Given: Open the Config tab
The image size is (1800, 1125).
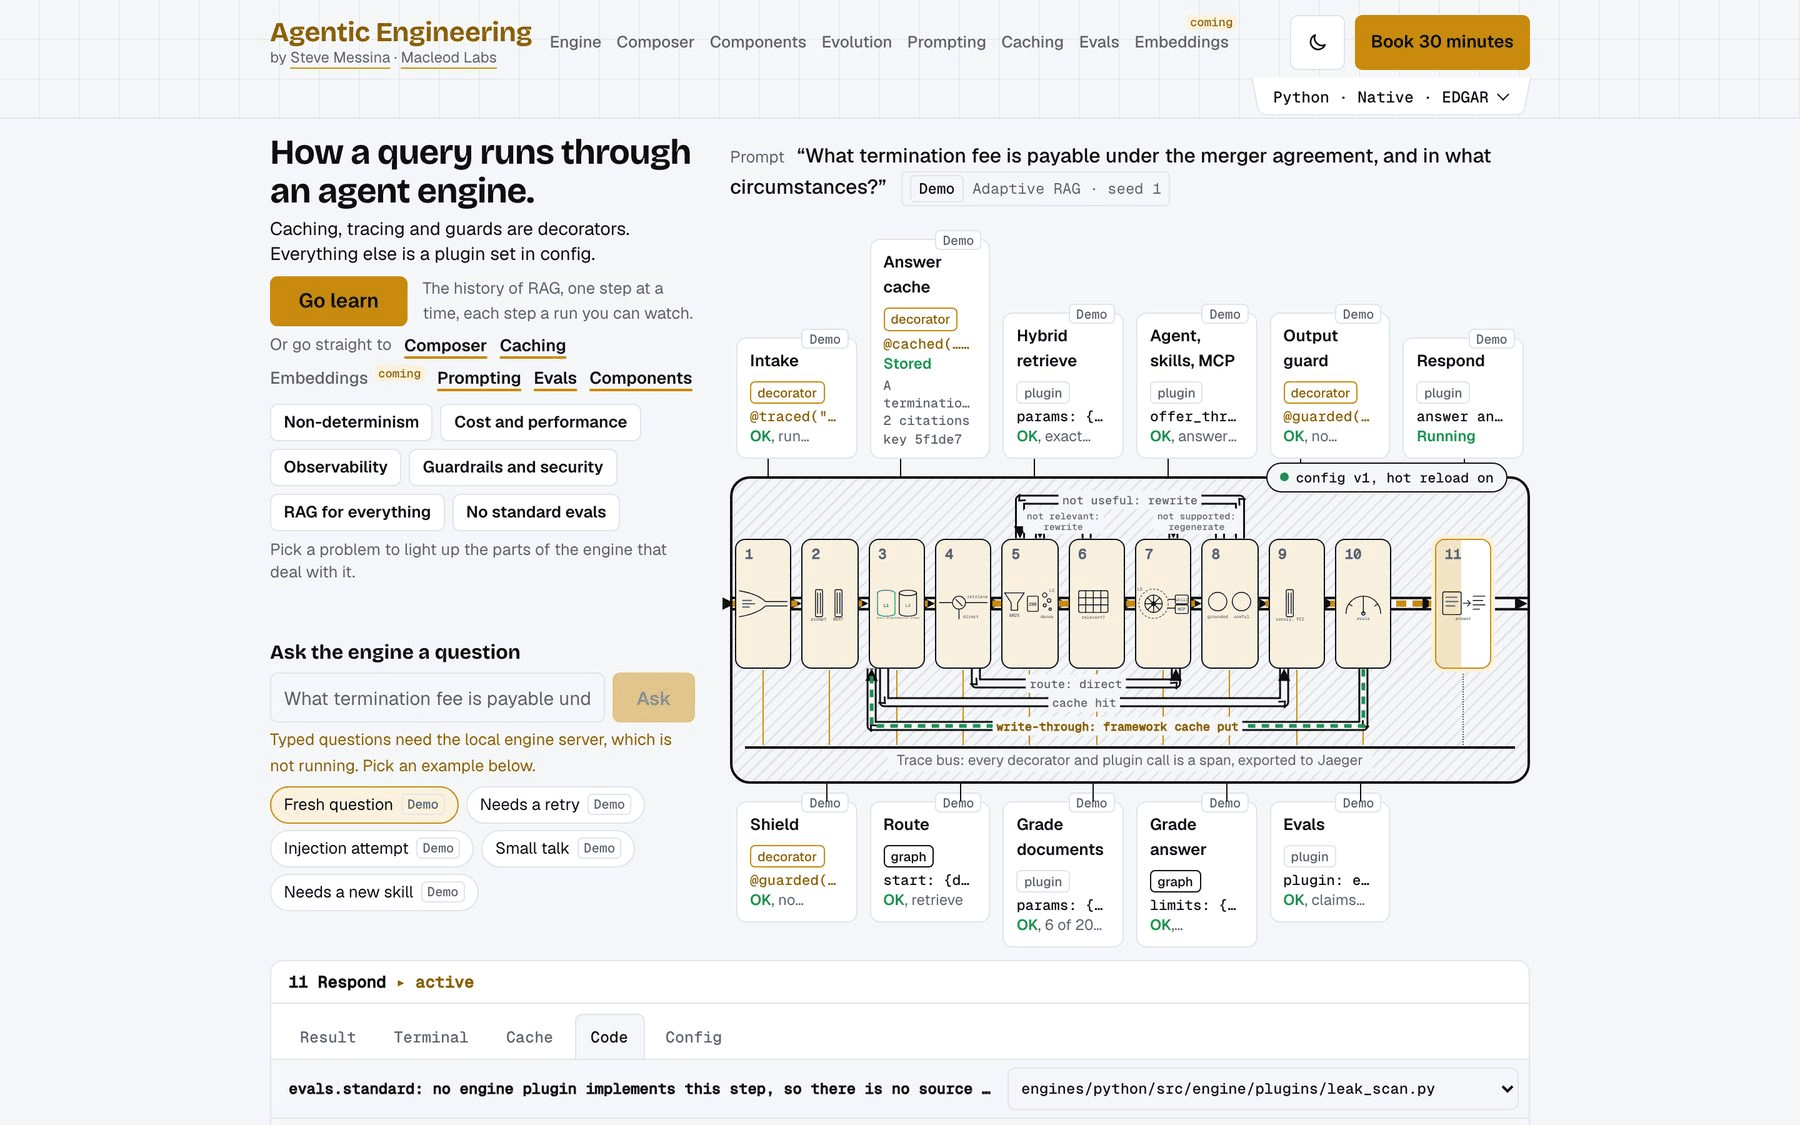Looking at the screenshot, I should [x=693, y=1037].
